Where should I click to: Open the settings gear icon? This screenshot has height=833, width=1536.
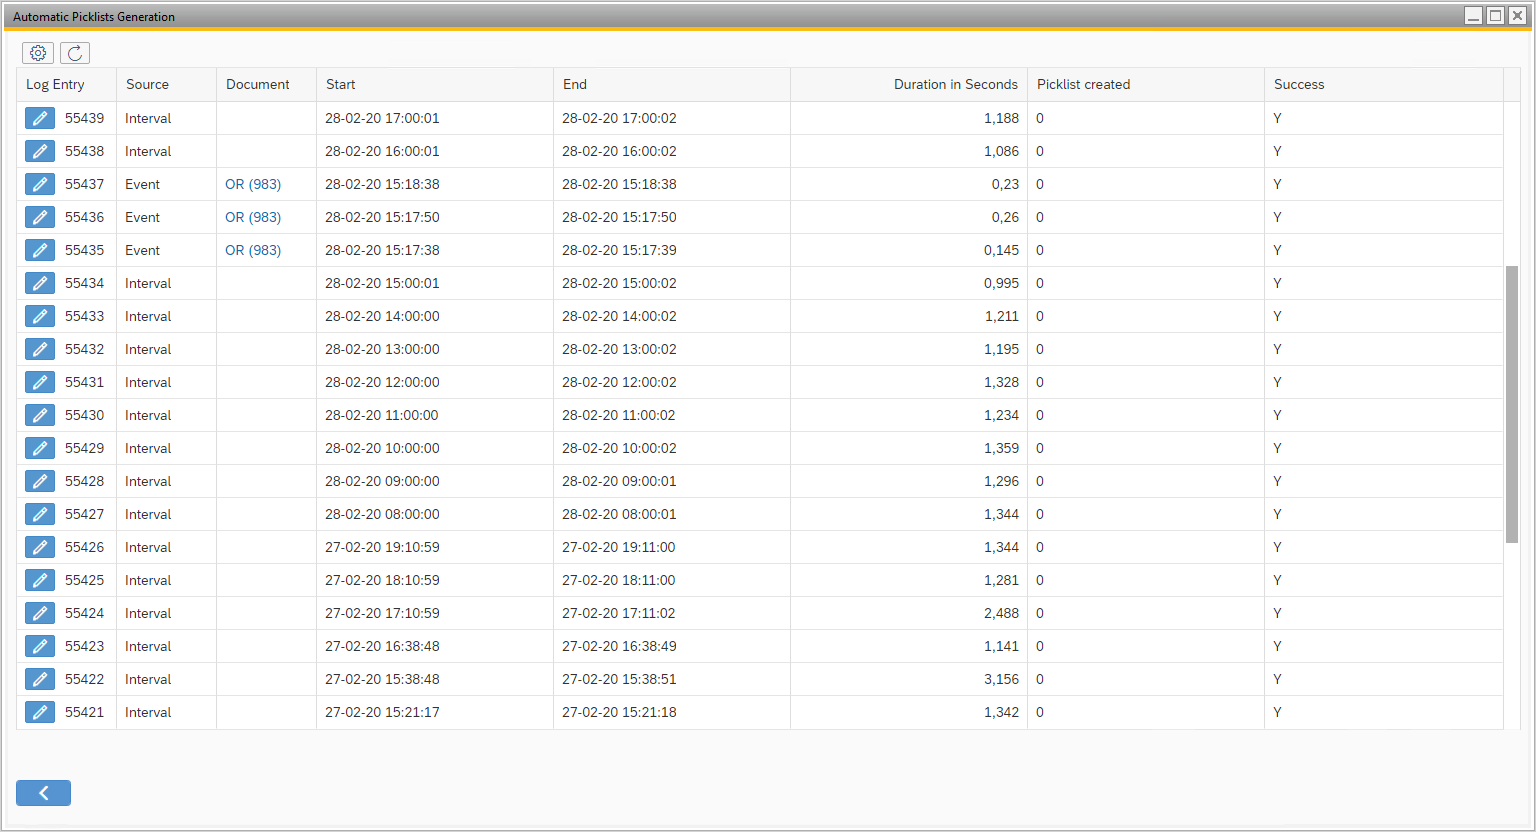[x=38, y=53]
